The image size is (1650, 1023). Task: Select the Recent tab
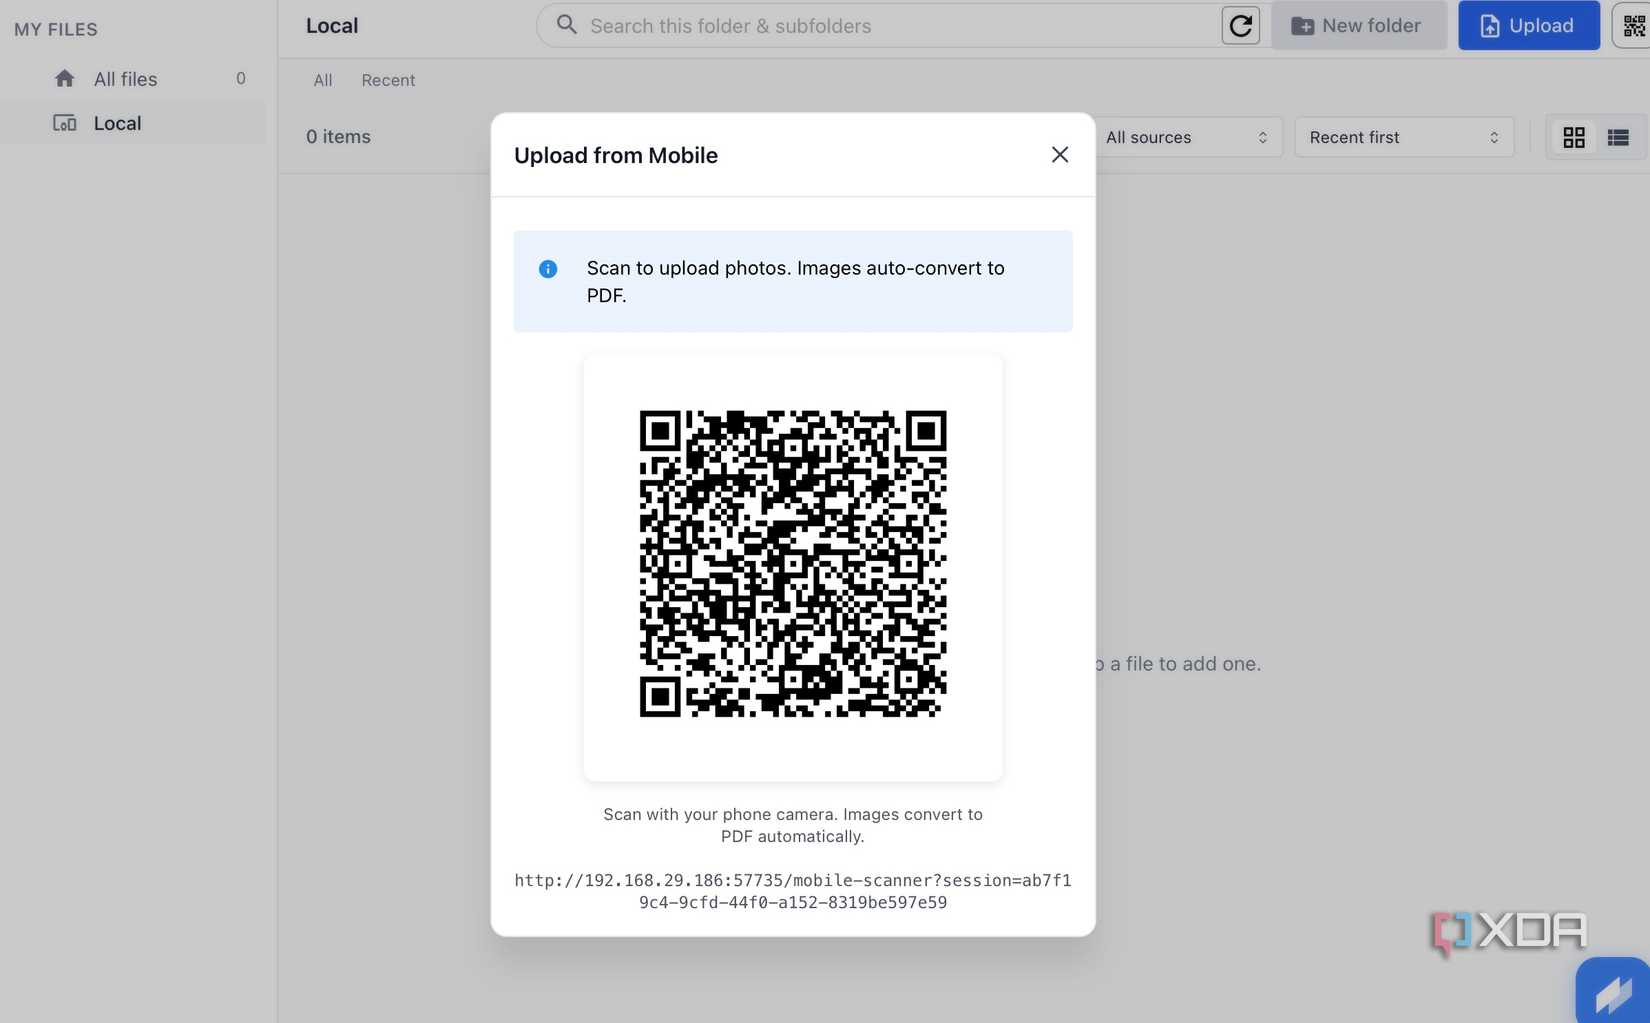tap(388, 80)
